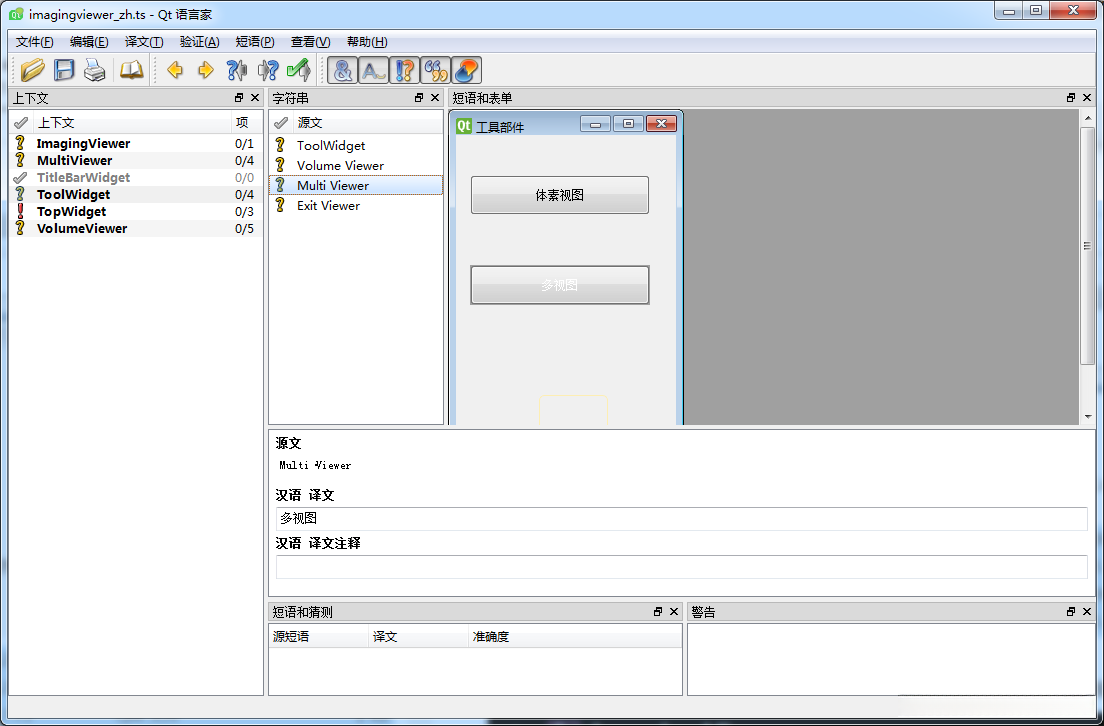1104x726 pixels.
Task: Select ImagingViewer context row
Action: [135, 143]
